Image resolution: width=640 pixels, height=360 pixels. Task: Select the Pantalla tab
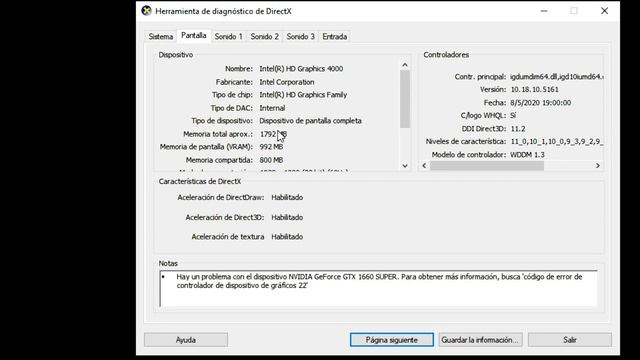(x=193, y=36)
